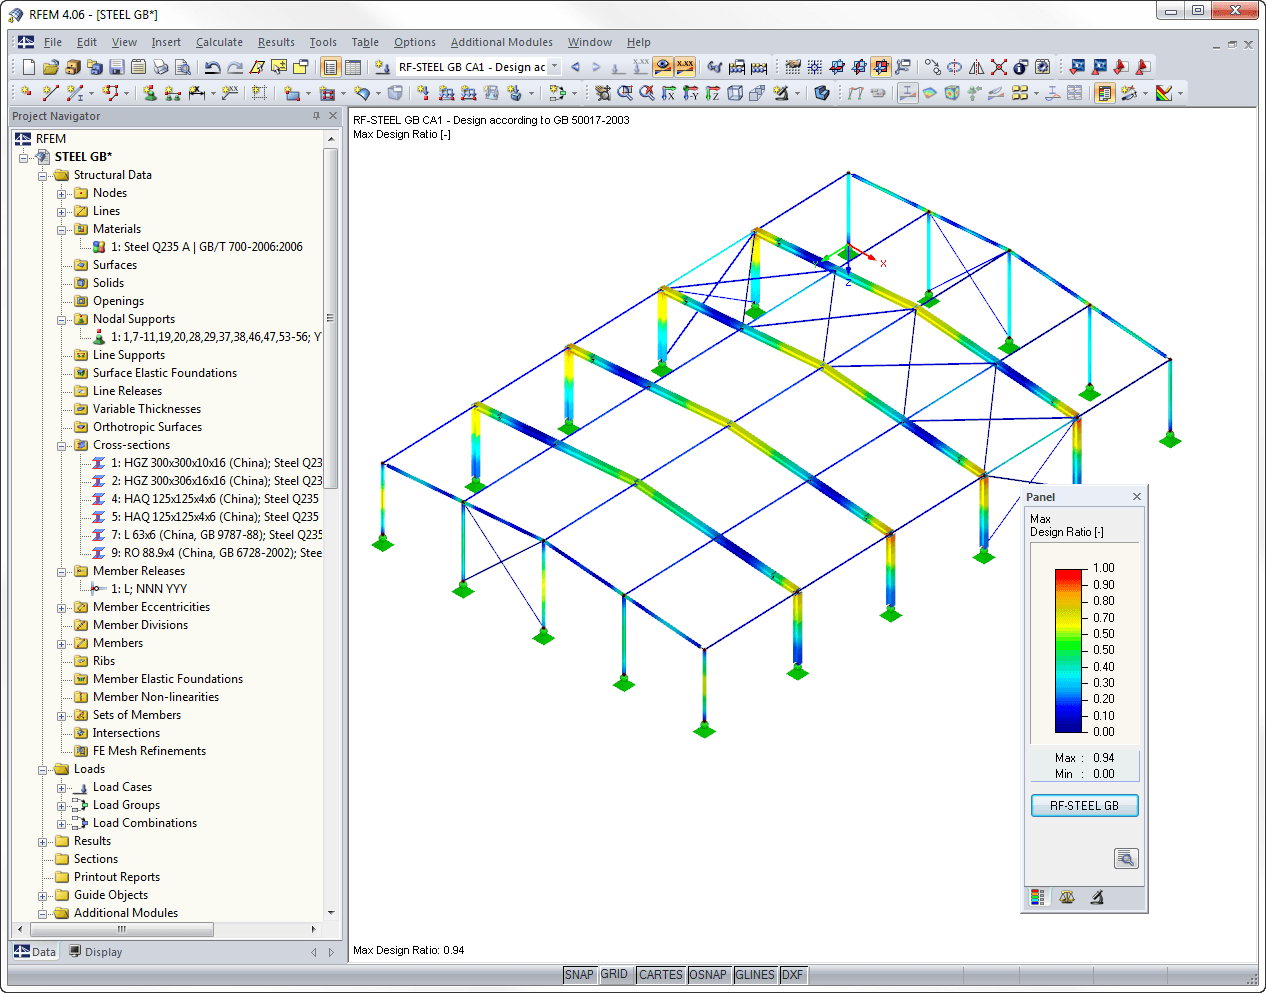This screenshot has height=993, width=1266.
Task: Toggle DXF in status bar
Action: (x=792, y=975)
